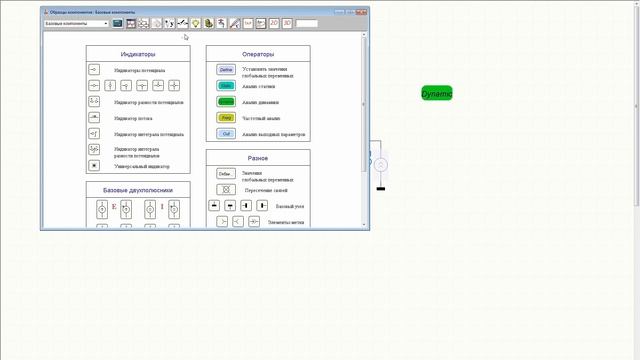Click the empty text field in the toolbar
The height and width of the screenshot is (360, 640).
(307, 24)
